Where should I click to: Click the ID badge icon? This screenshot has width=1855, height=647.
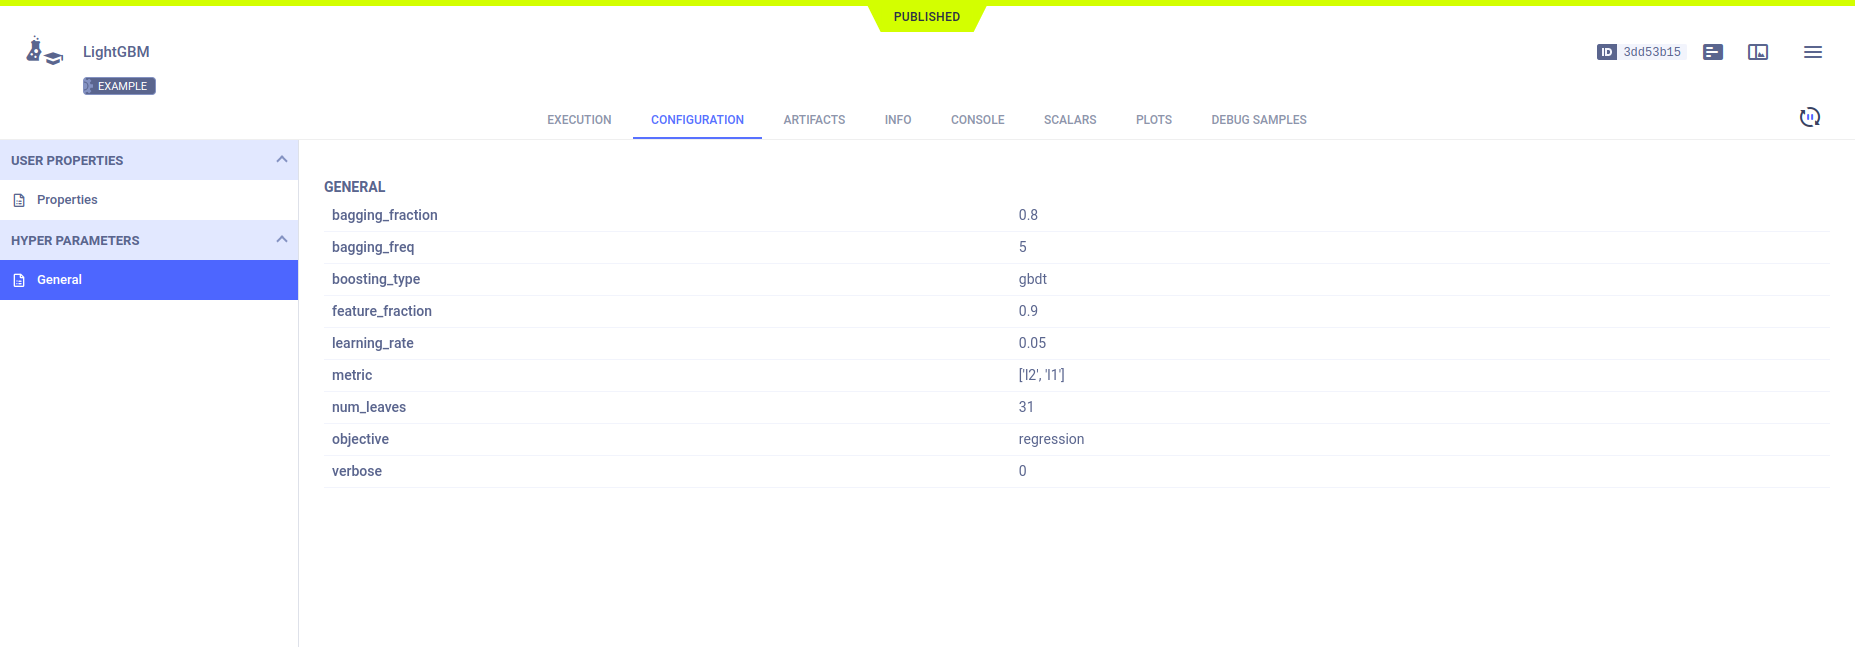[x=1606, y=52]
